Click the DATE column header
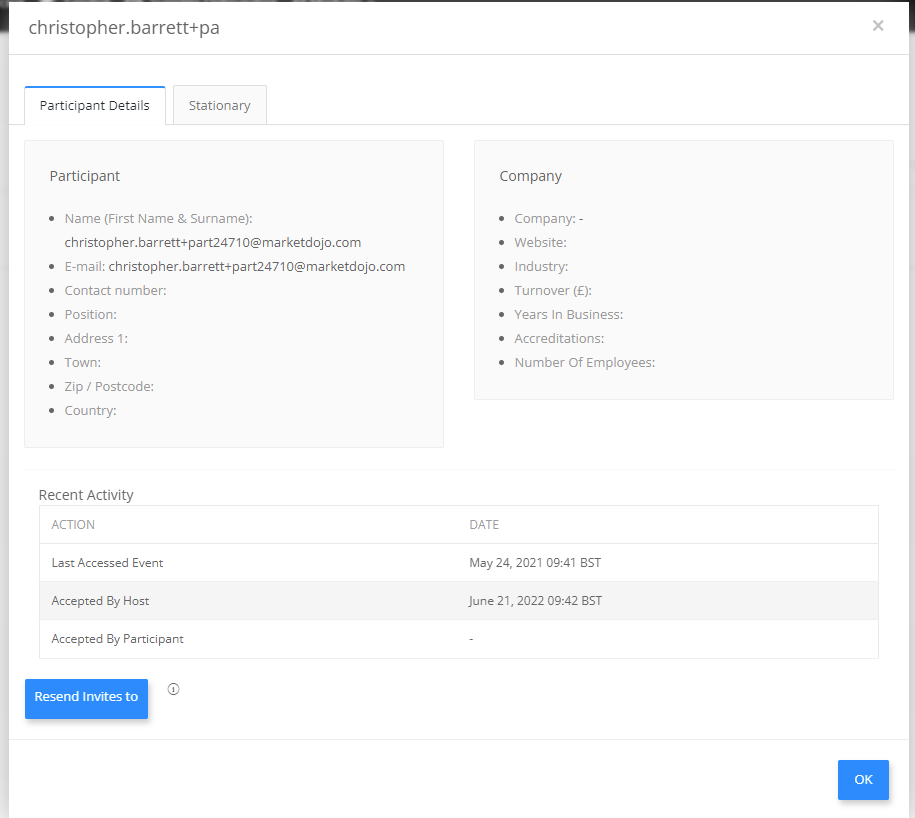Viewport: 915px width, 818px height. (484, 525)
